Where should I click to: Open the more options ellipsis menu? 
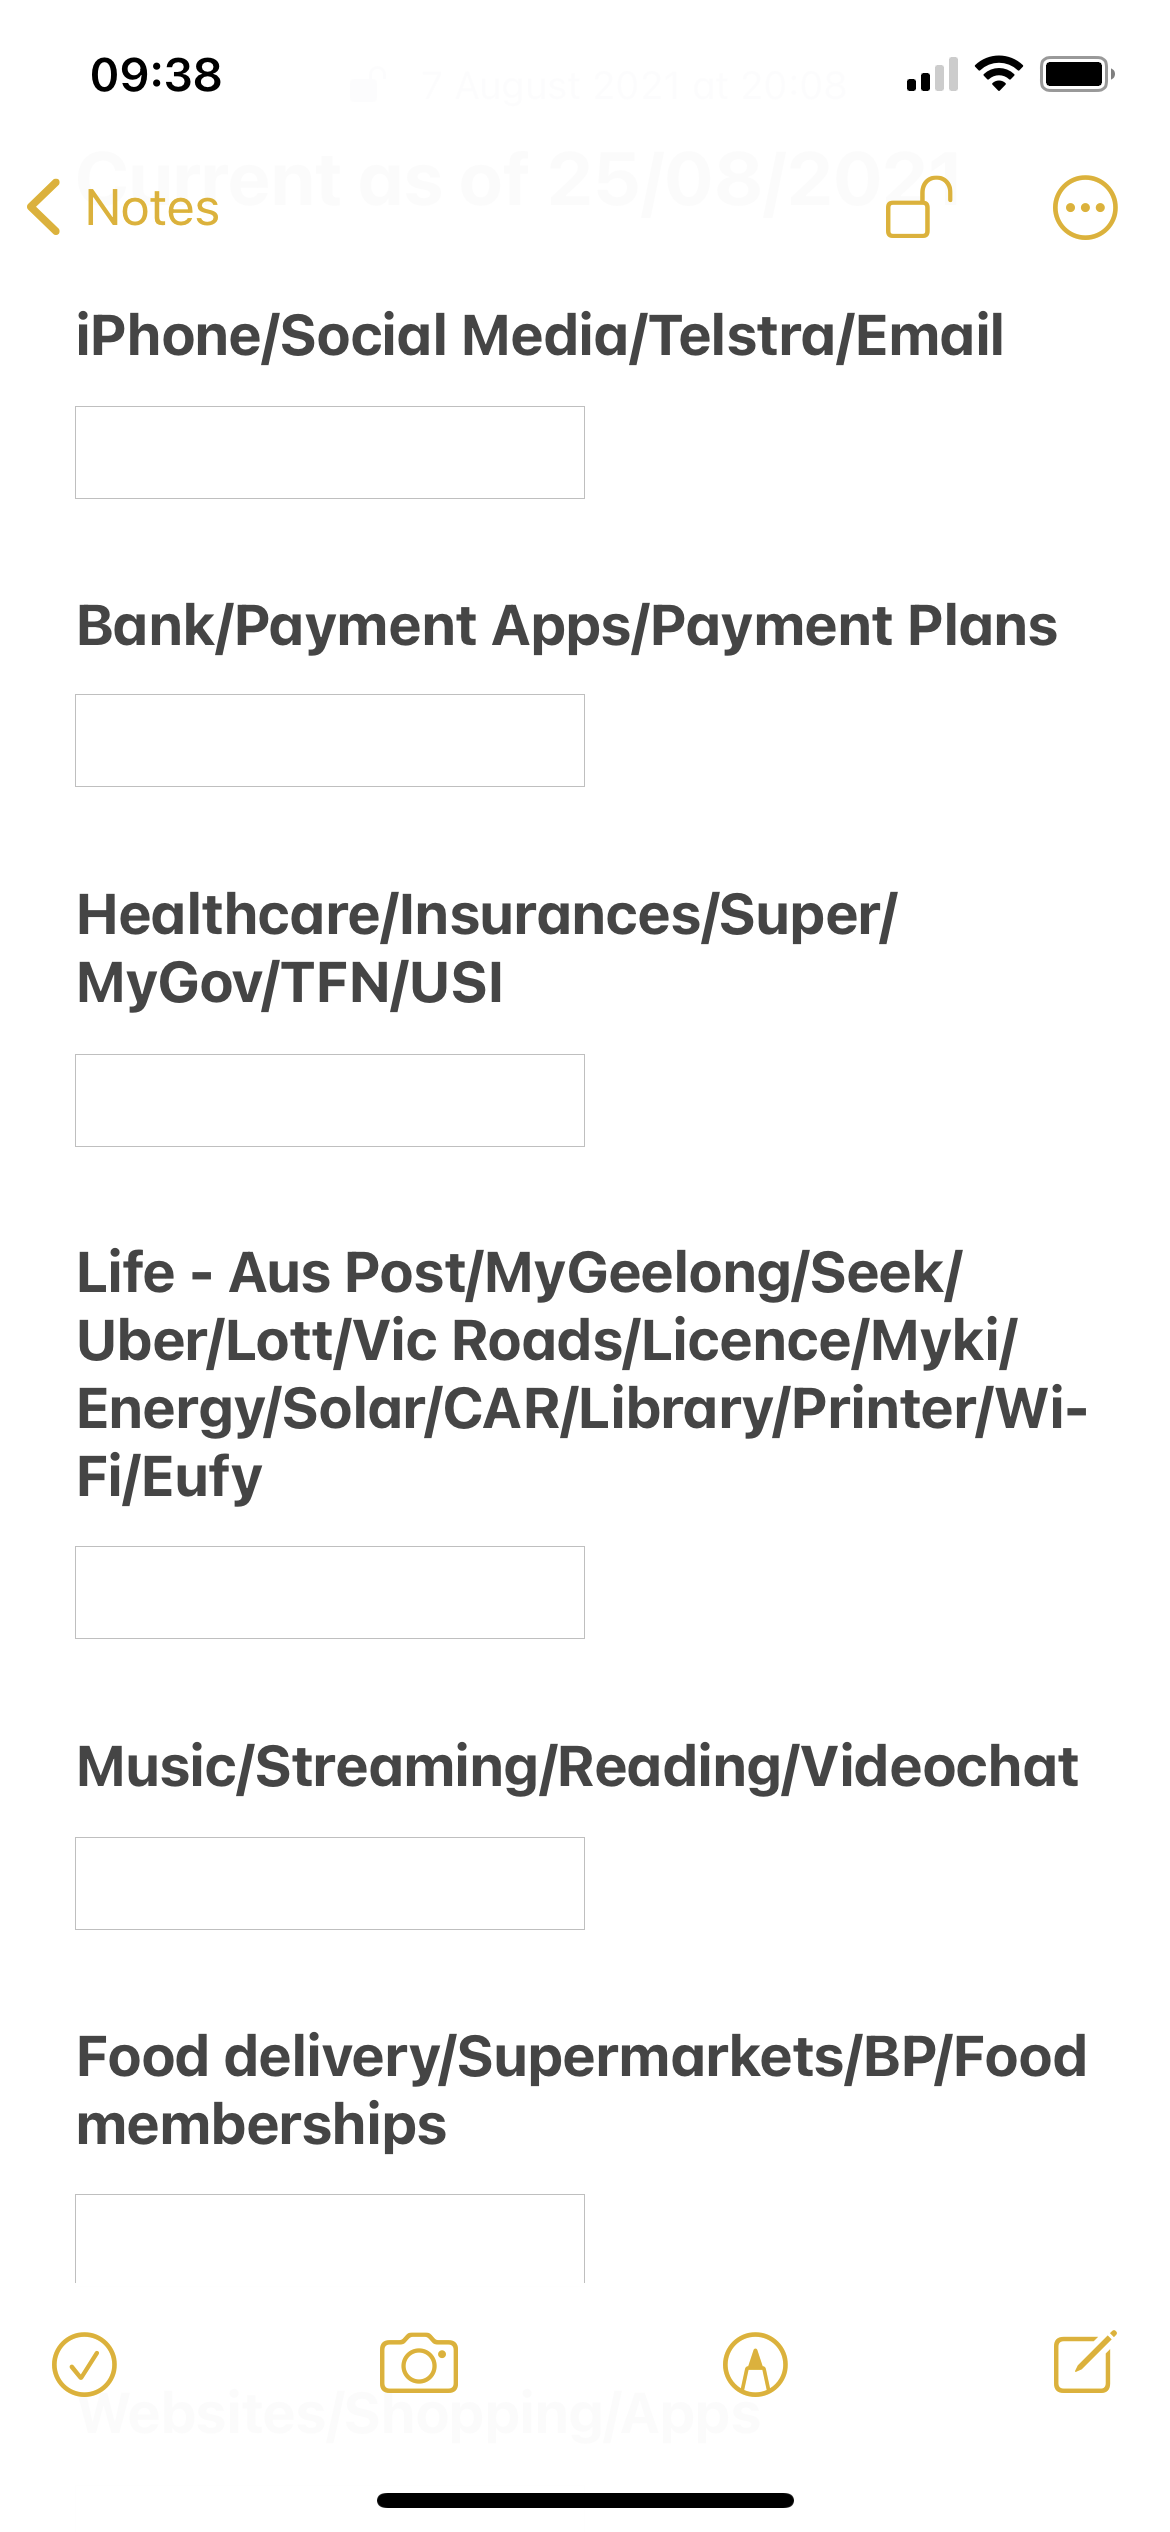point(1084,208)
